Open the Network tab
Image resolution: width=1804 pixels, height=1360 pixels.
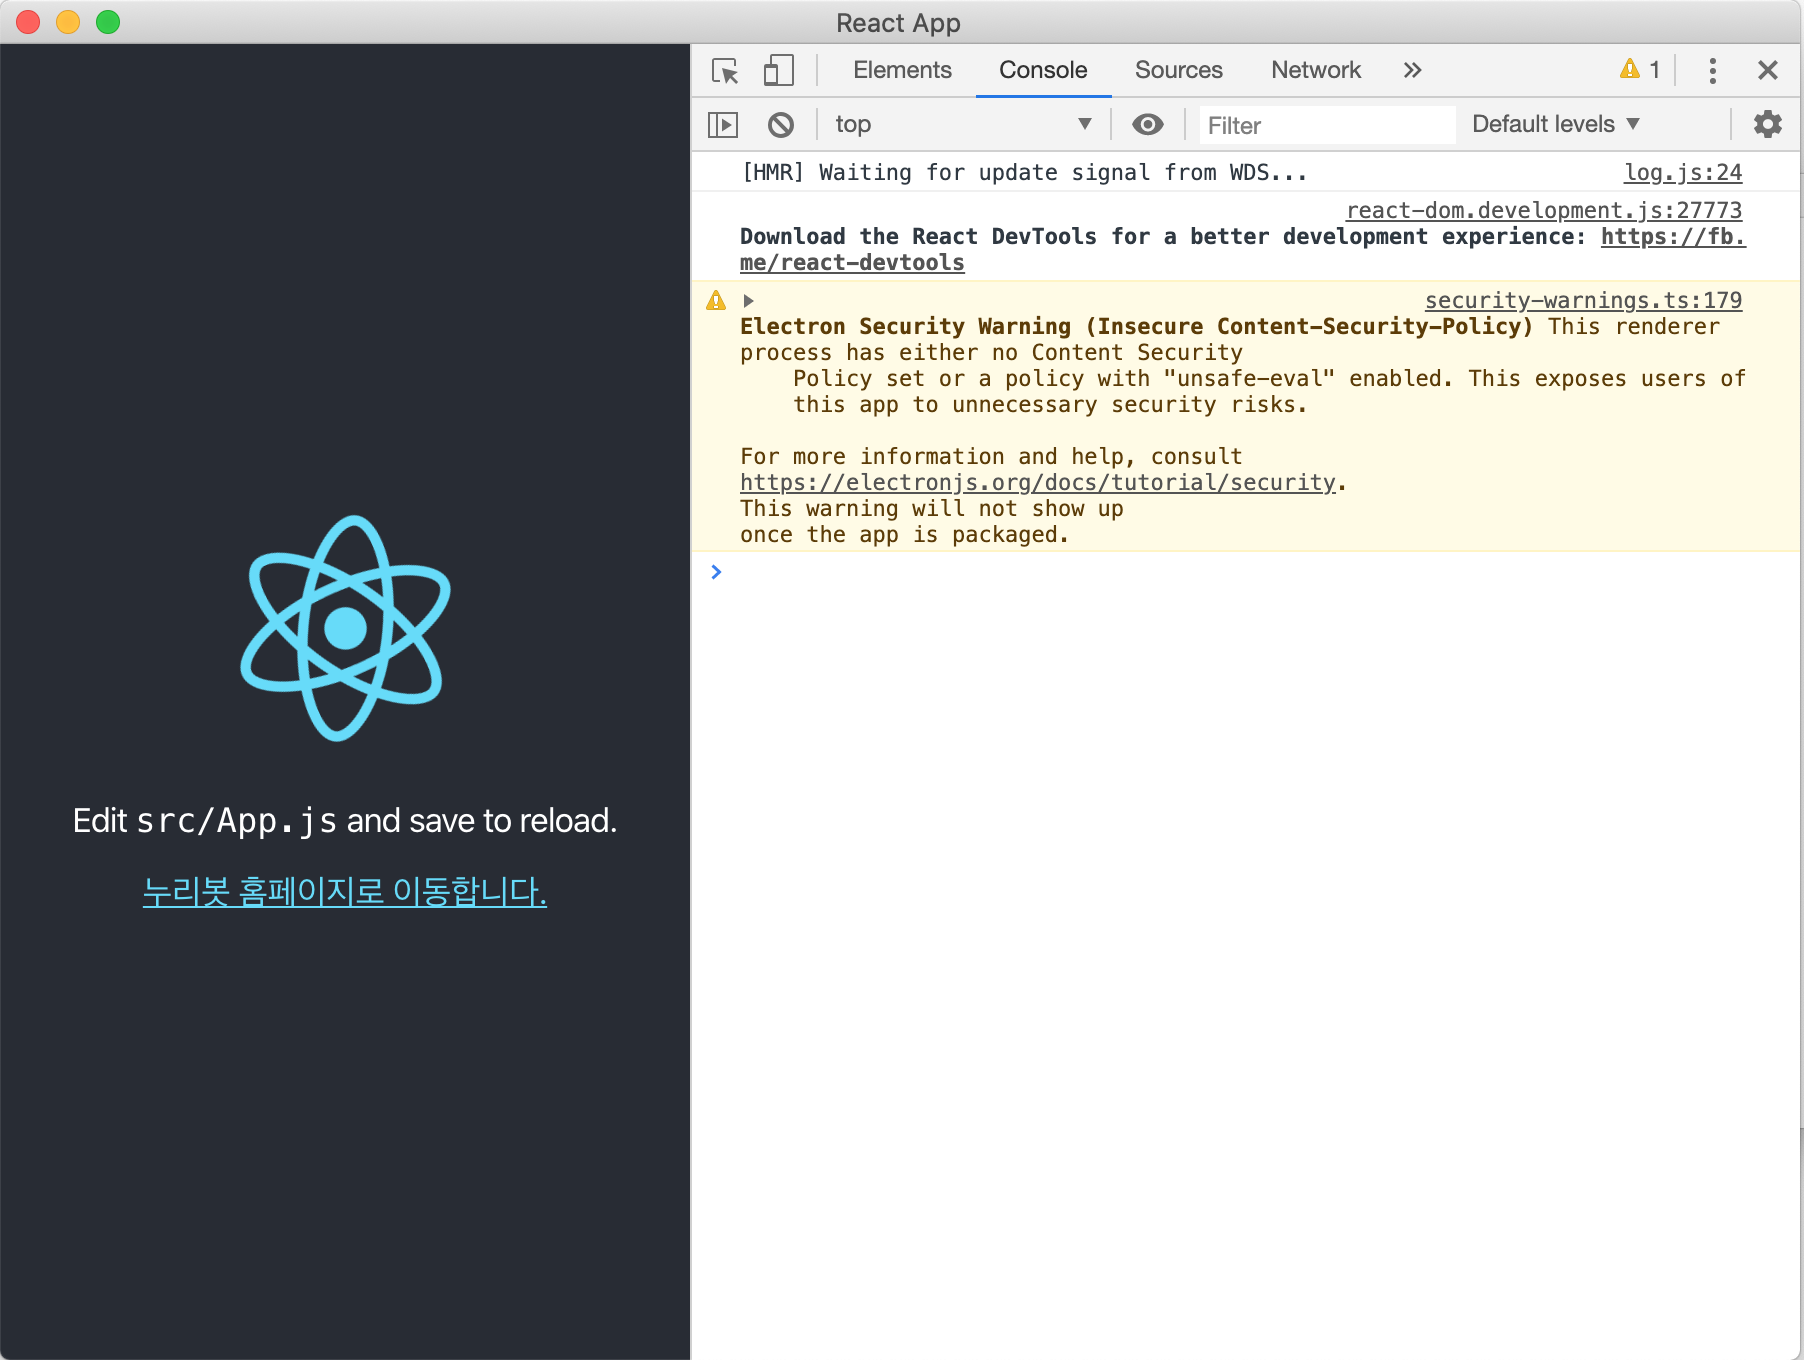click(x=1316, y=70)
